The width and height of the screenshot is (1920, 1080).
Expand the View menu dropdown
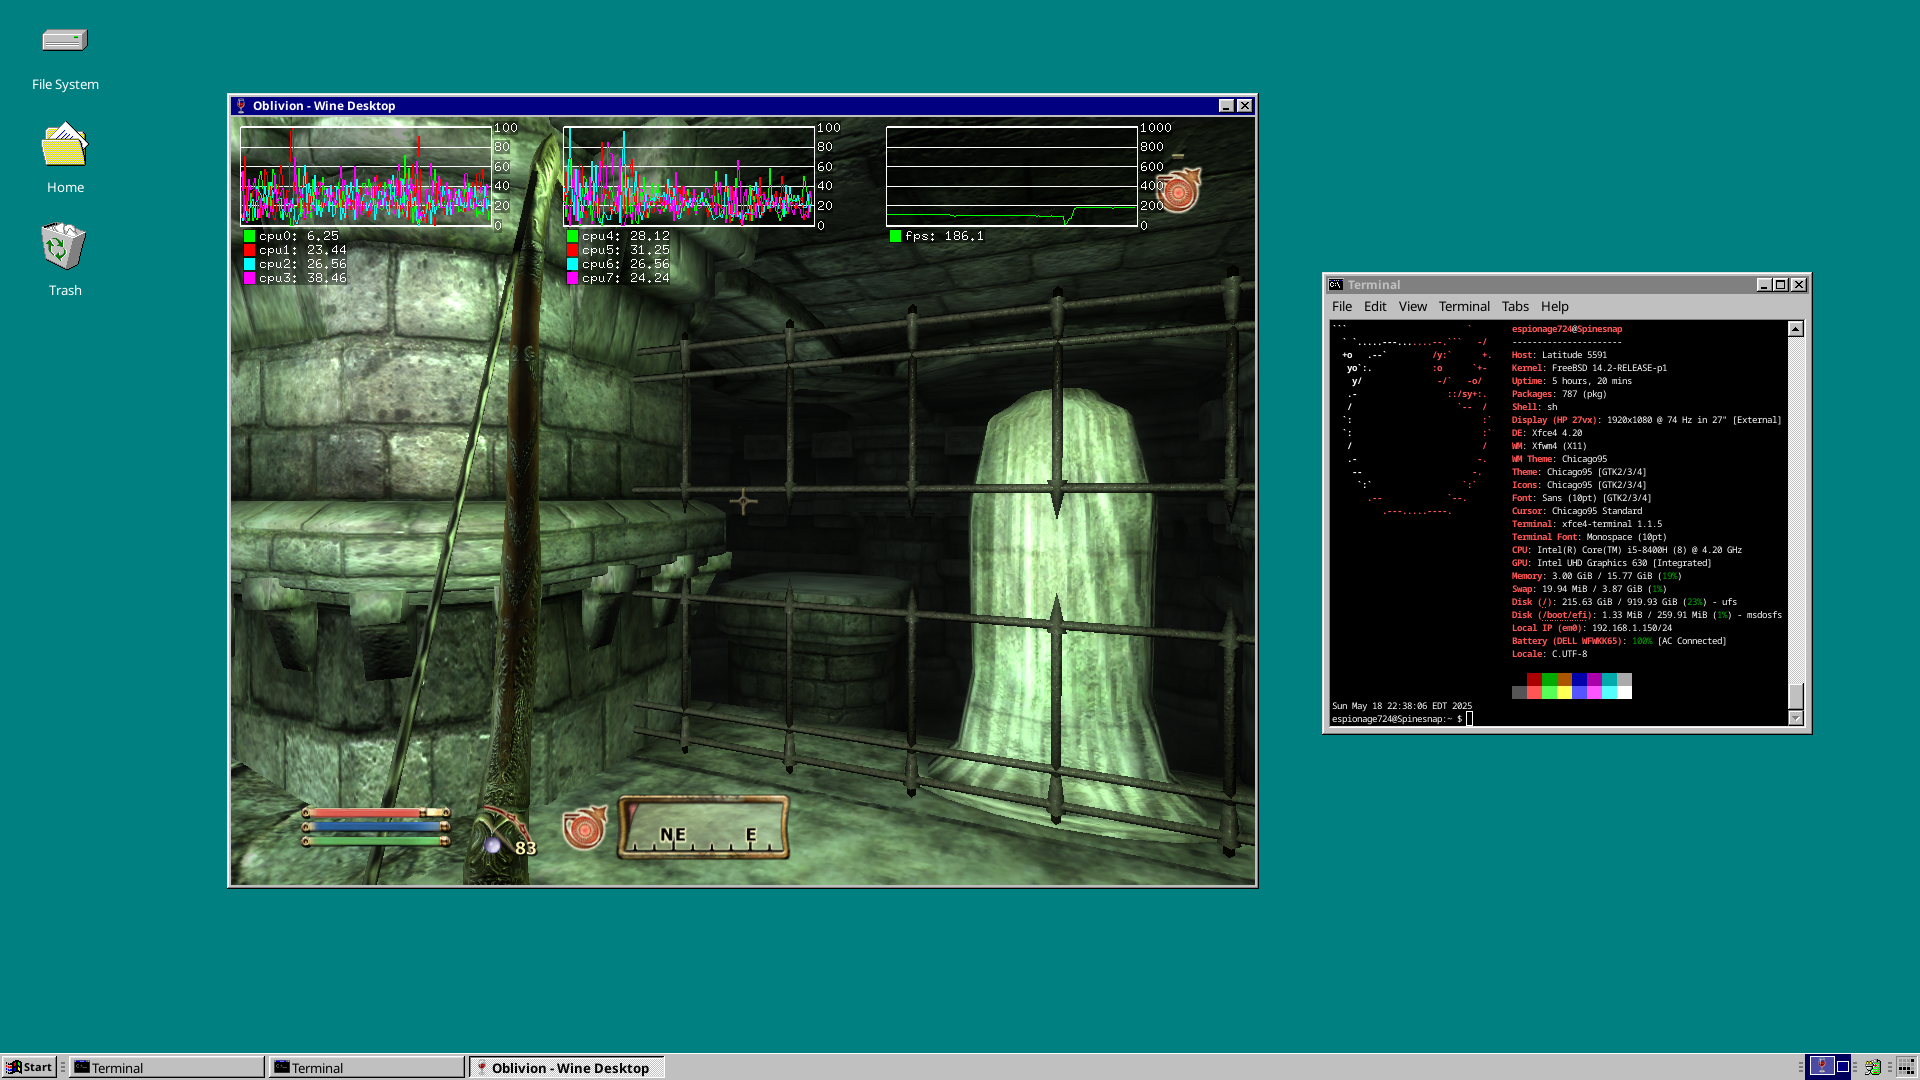click(1412, 307)
